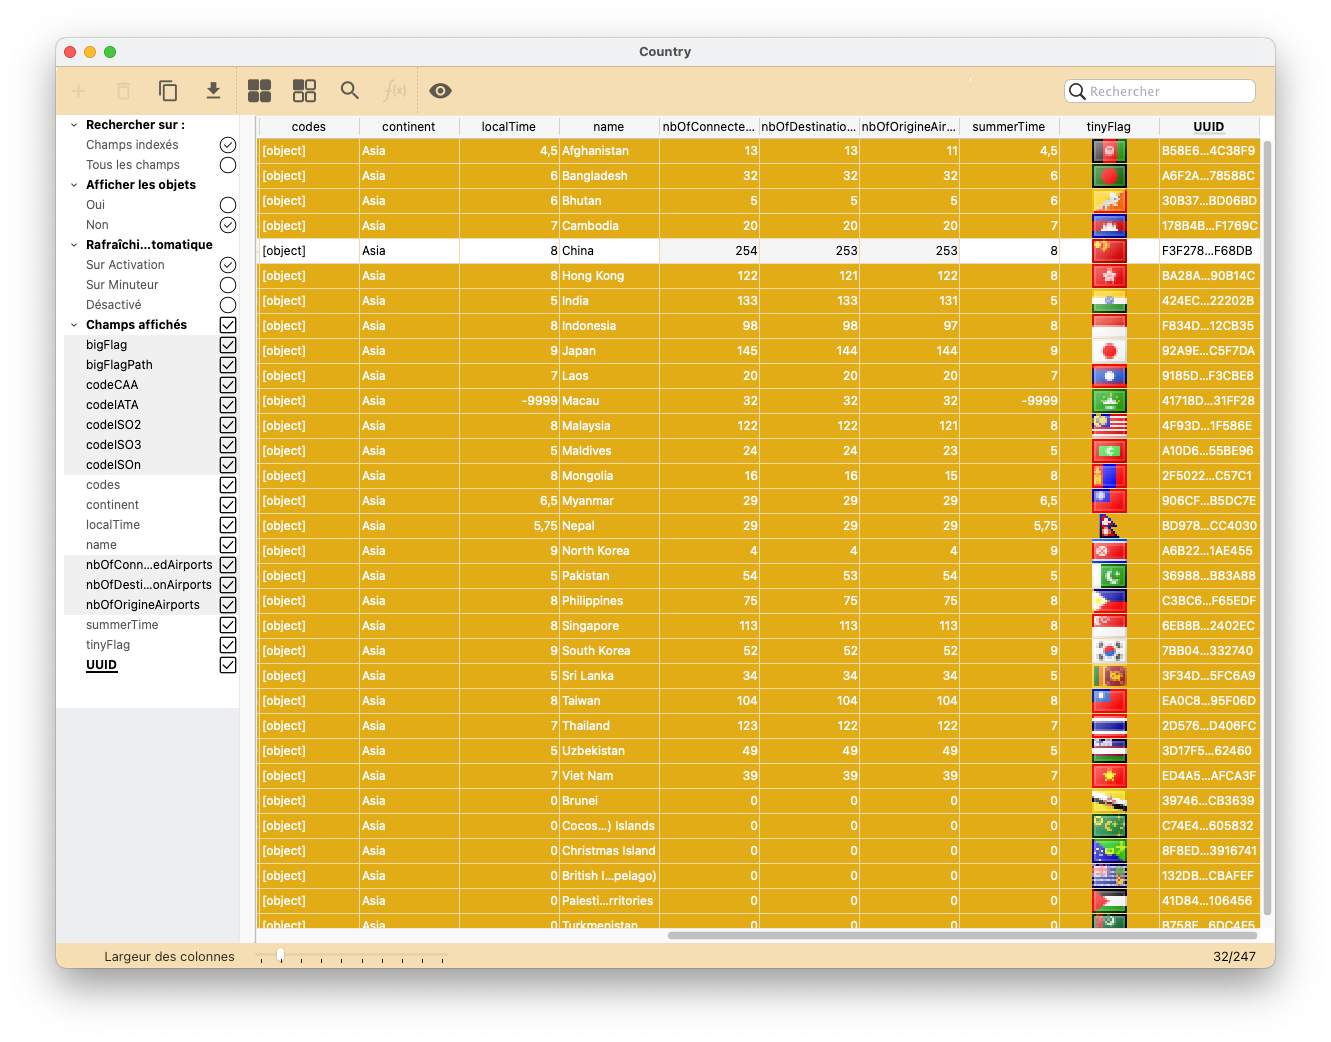
Task: Uncheck the tinyFlag field checkbox
Action: 228,645
